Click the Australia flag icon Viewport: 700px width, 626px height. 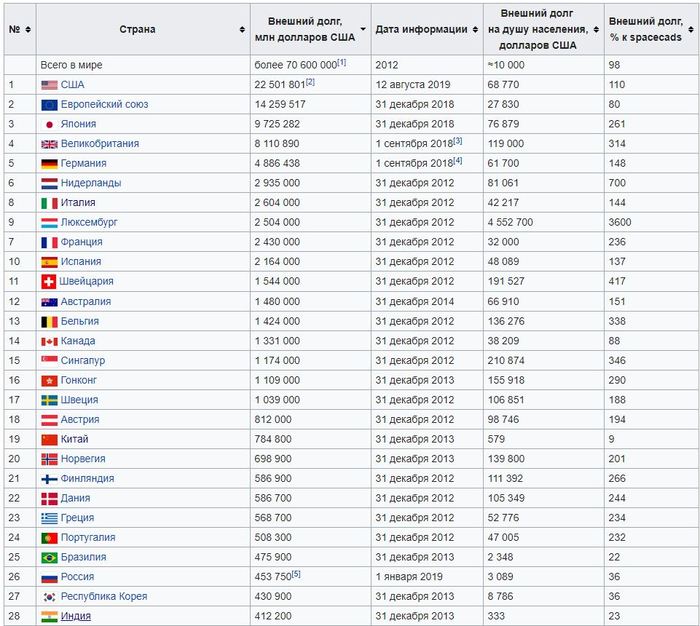pos(49,301)
